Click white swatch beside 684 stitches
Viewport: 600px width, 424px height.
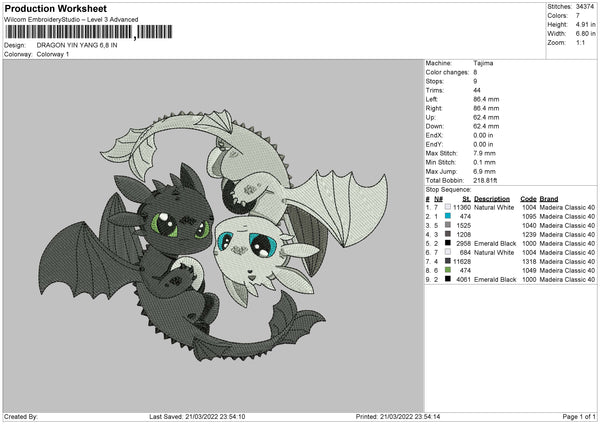point(448,252)
